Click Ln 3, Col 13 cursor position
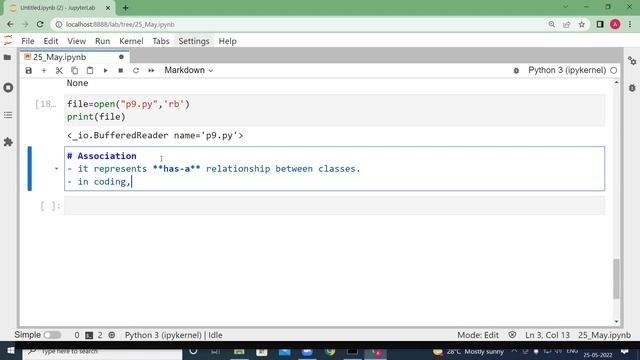This screenshot has width=640, height=360. pyautogui.click(x=547, y=335)
